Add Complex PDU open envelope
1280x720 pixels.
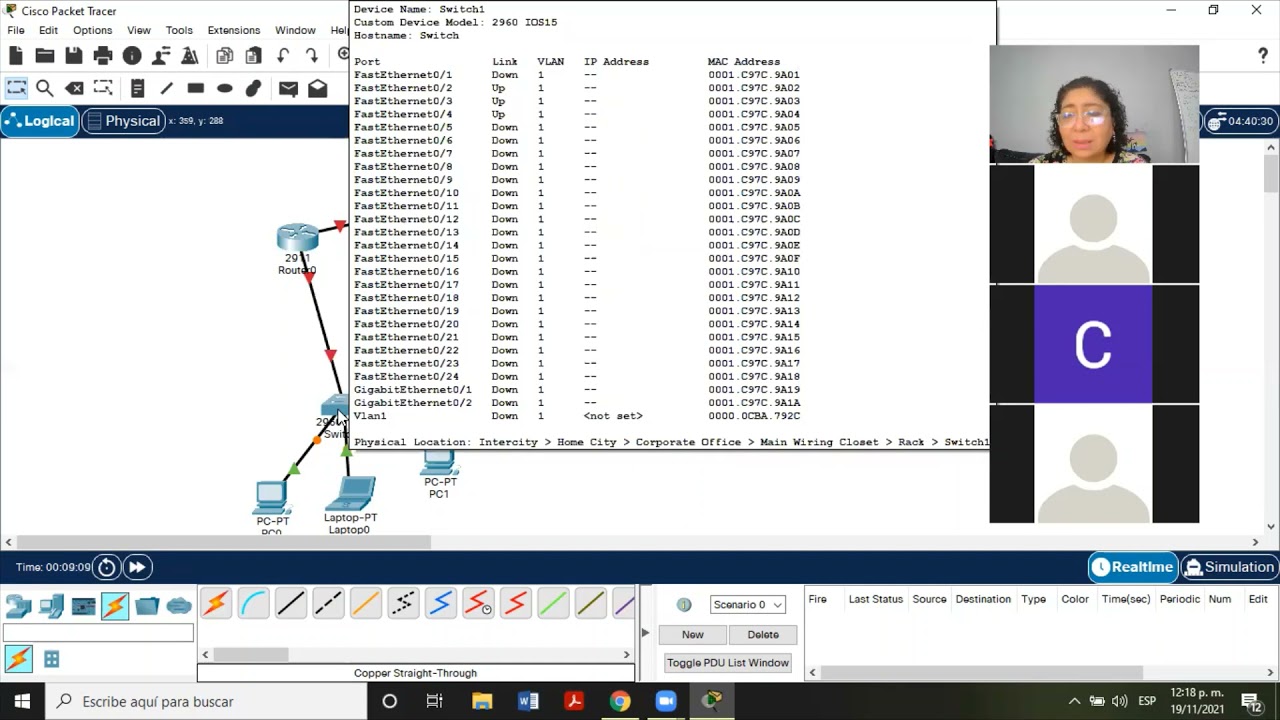(317, 88)
